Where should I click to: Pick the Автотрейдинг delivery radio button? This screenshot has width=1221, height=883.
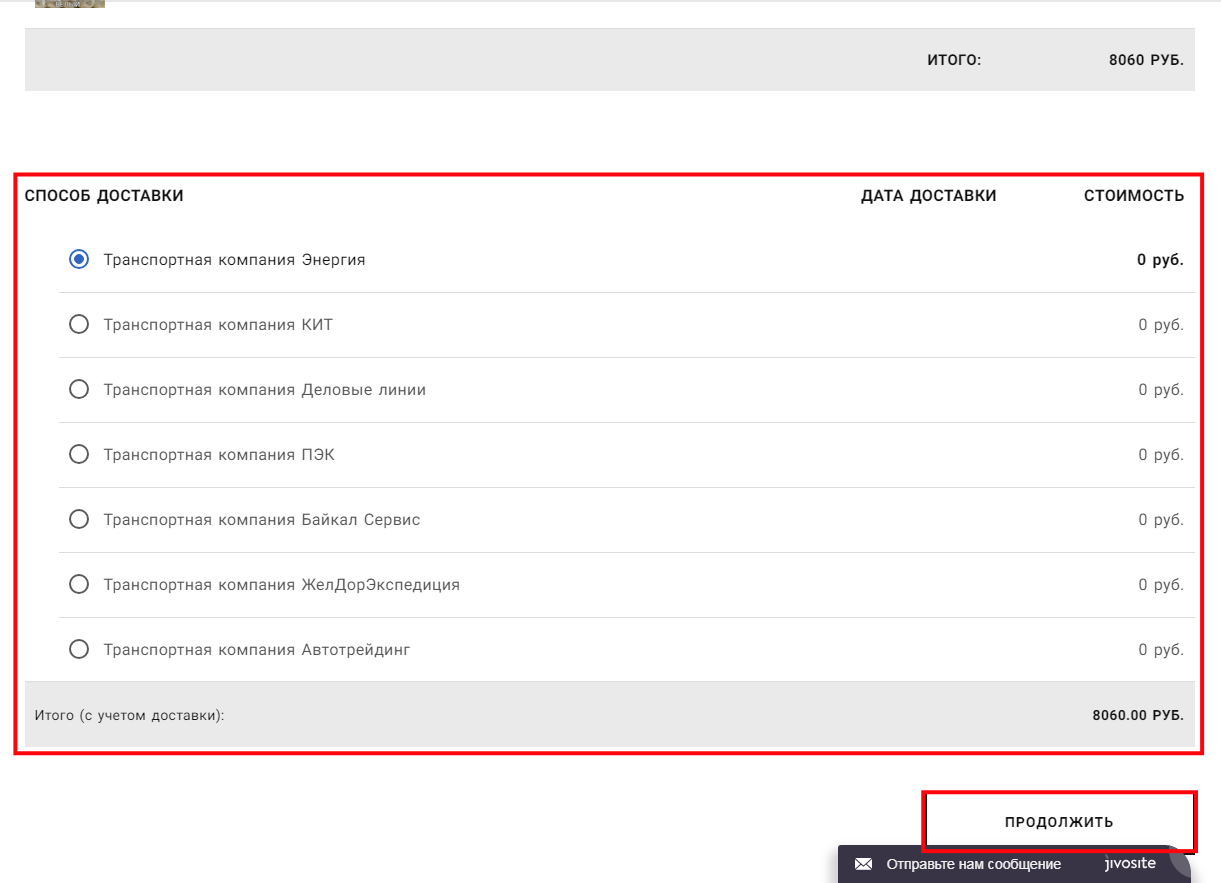click(79, 650)
